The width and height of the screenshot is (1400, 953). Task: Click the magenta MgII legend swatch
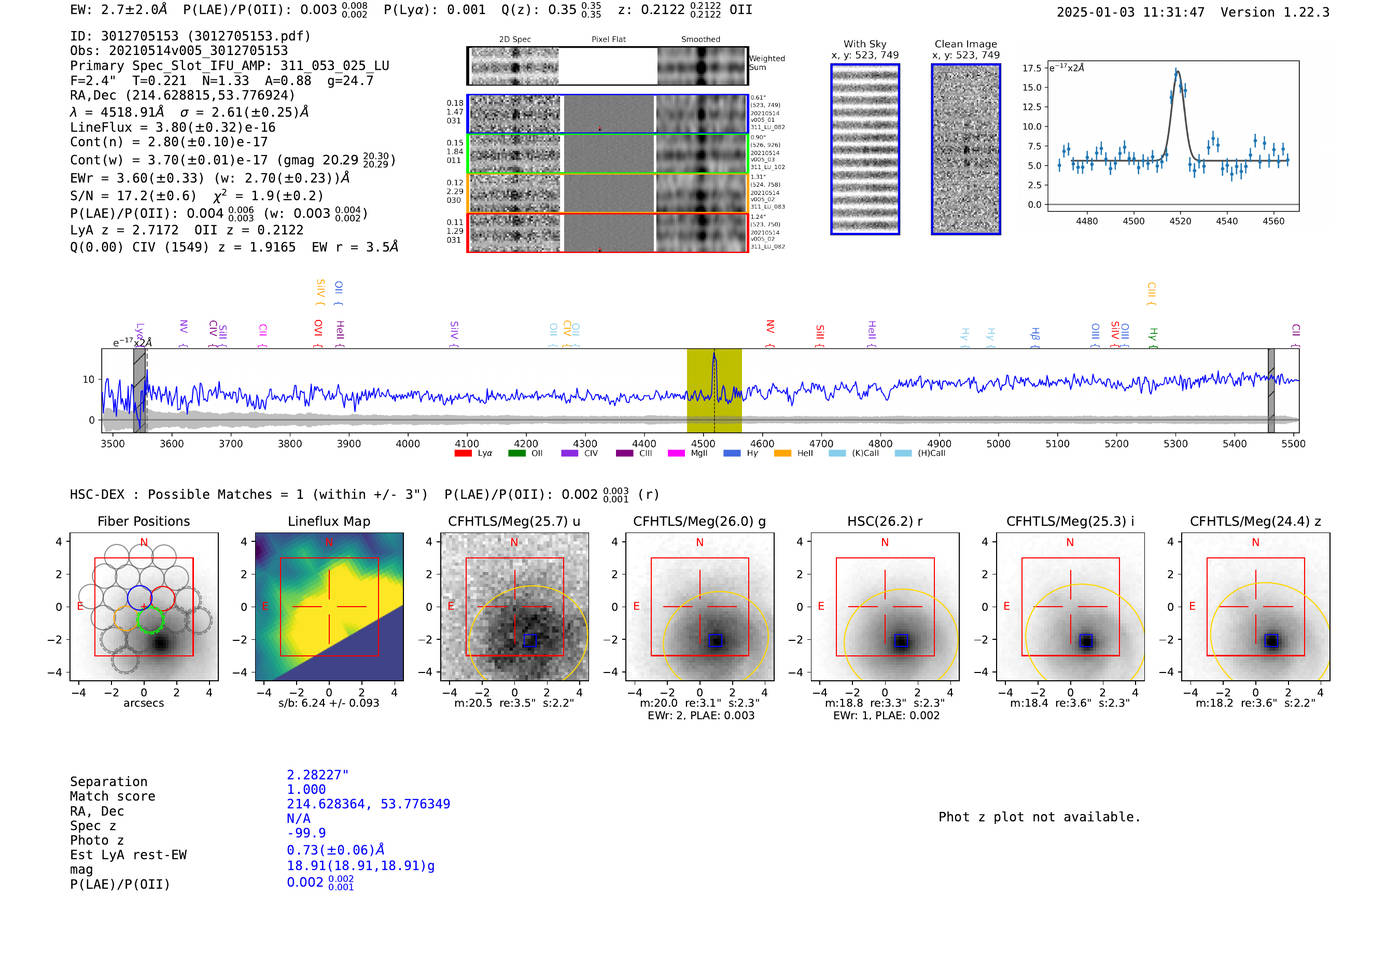[676, 453]
